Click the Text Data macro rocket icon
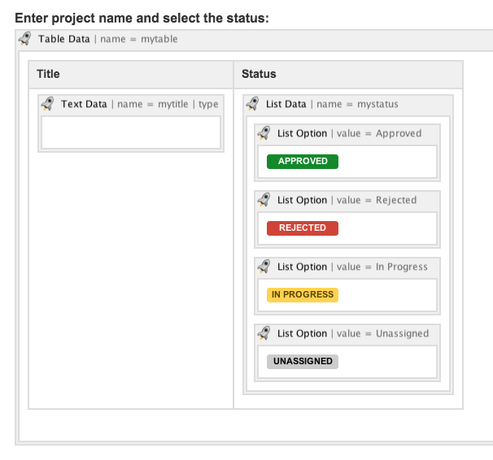493x460 pixels. coord(48,104)
